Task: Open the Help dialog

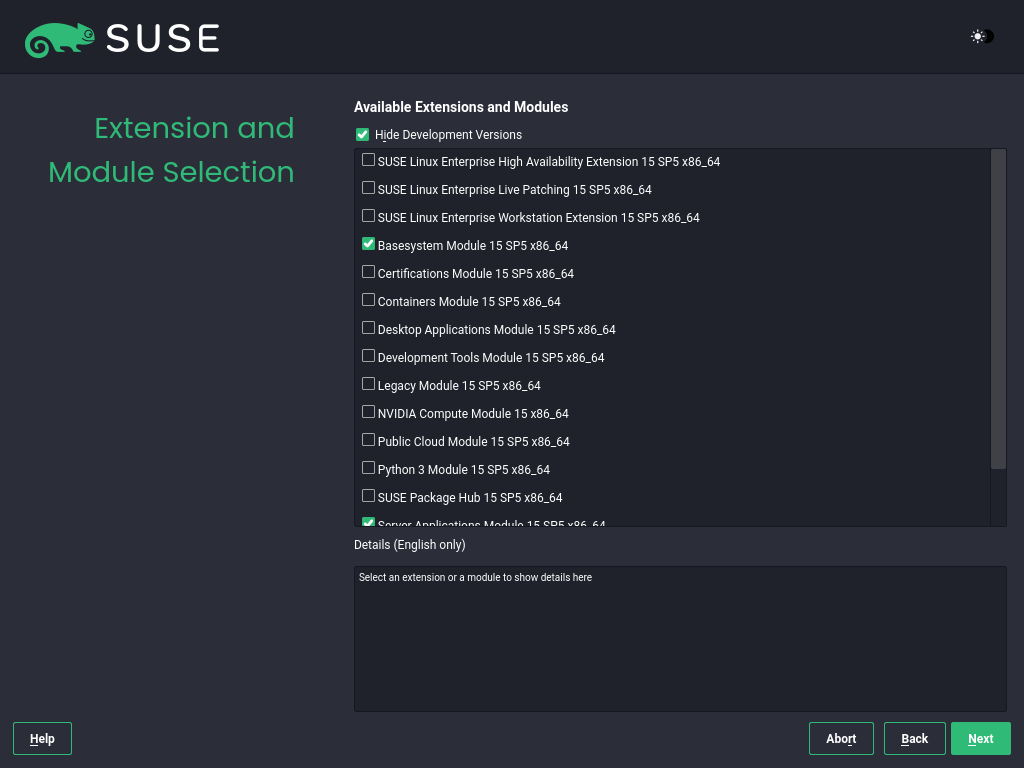Action: [x=41, y=738]
